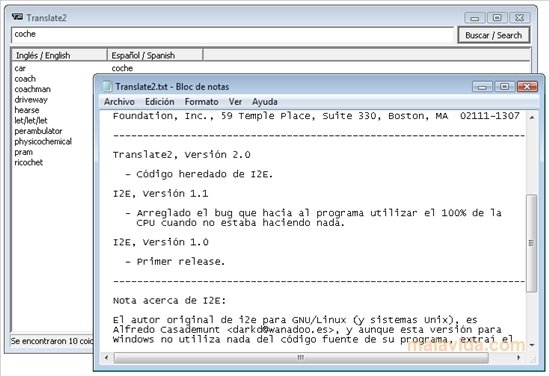Click the 'Translate2, Versión 2.0' line

click(x=181, y=155)
